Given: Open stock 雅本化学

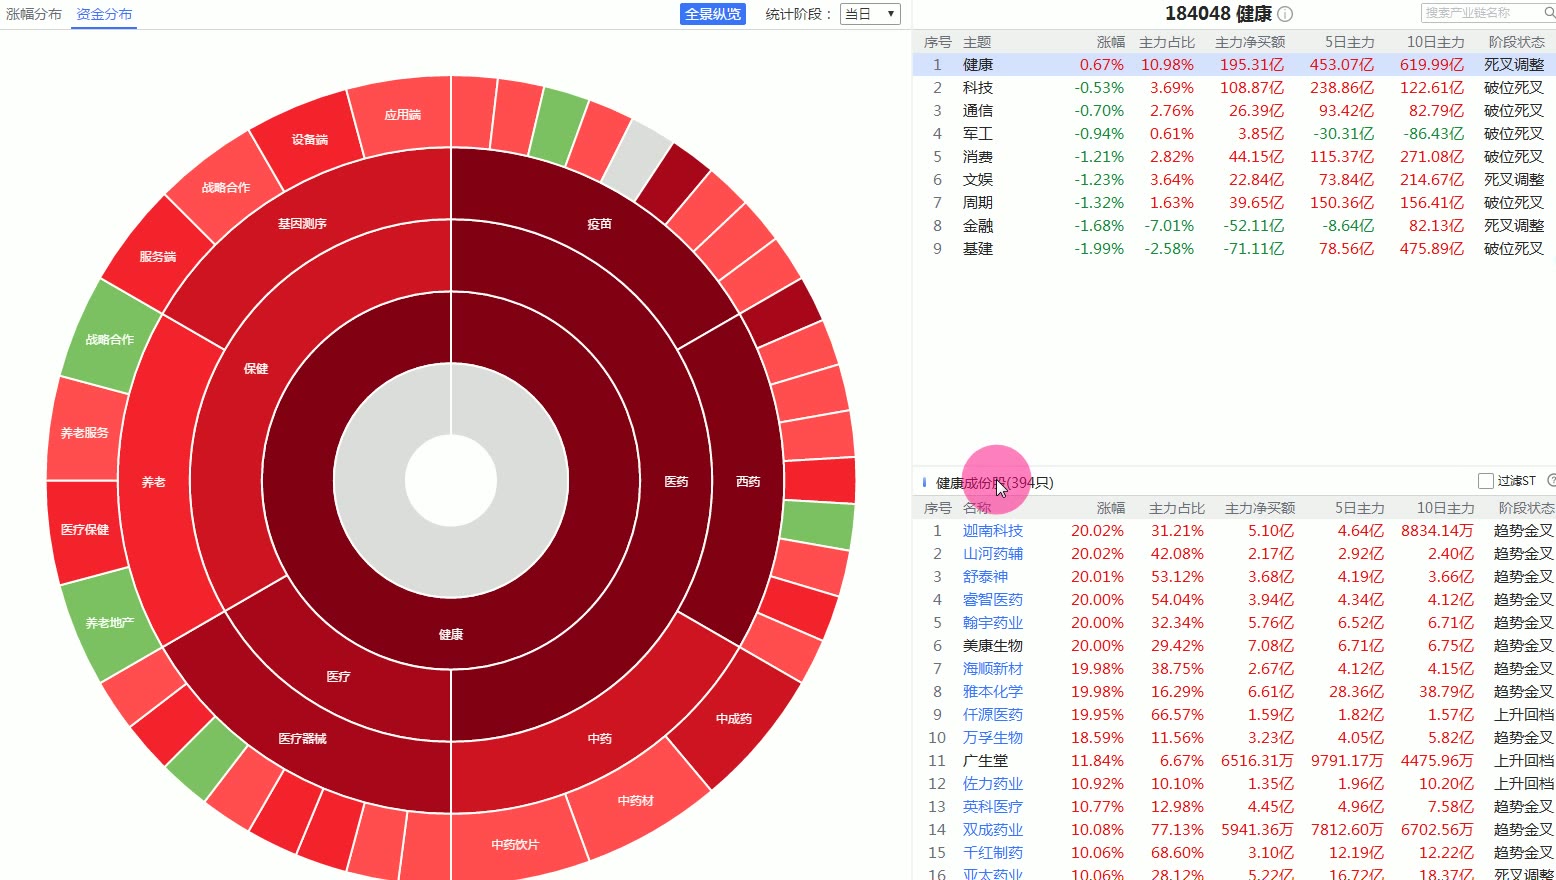Looking at the screenshot, I should point(992,691).
